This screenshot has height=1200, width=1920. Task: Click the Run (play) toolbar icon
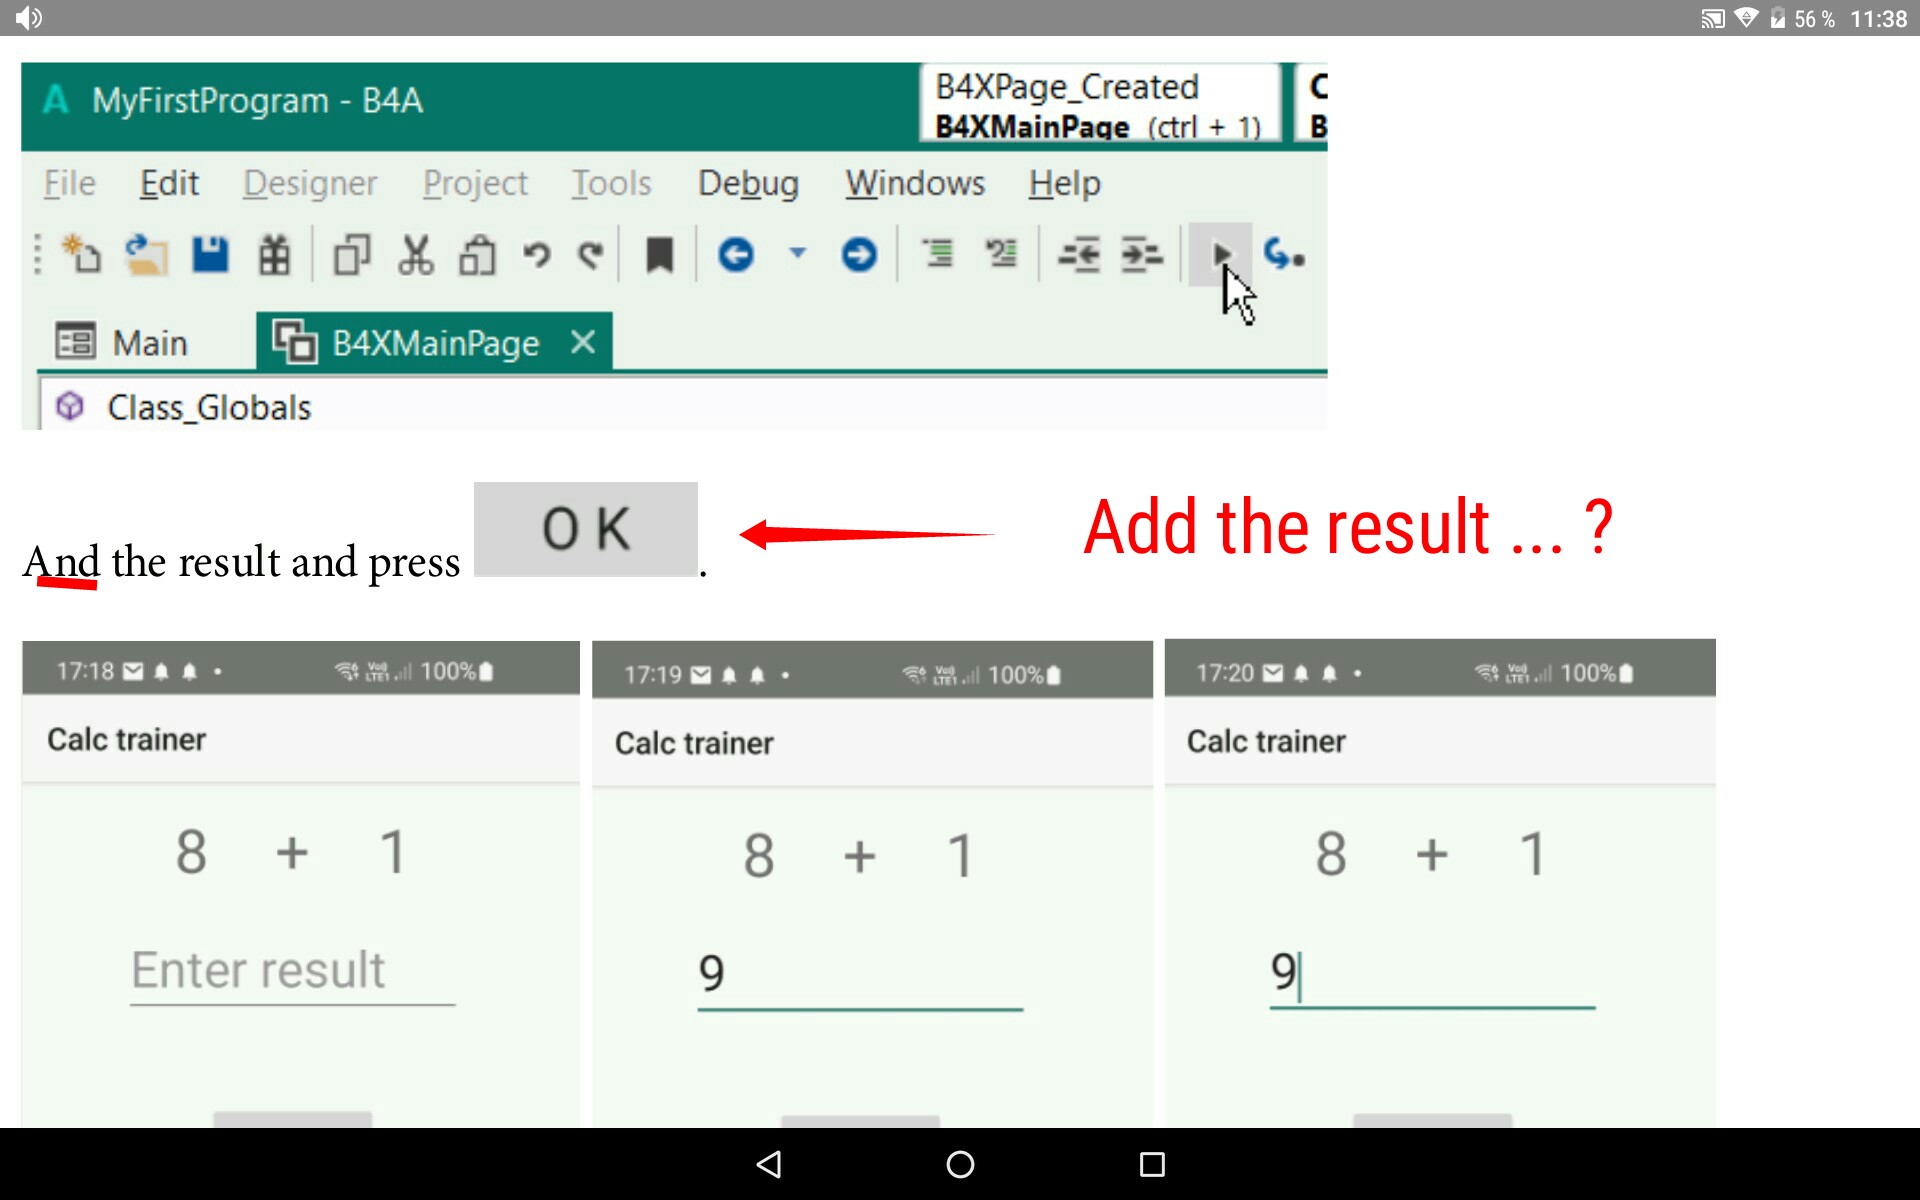(x=1220, y=255)
